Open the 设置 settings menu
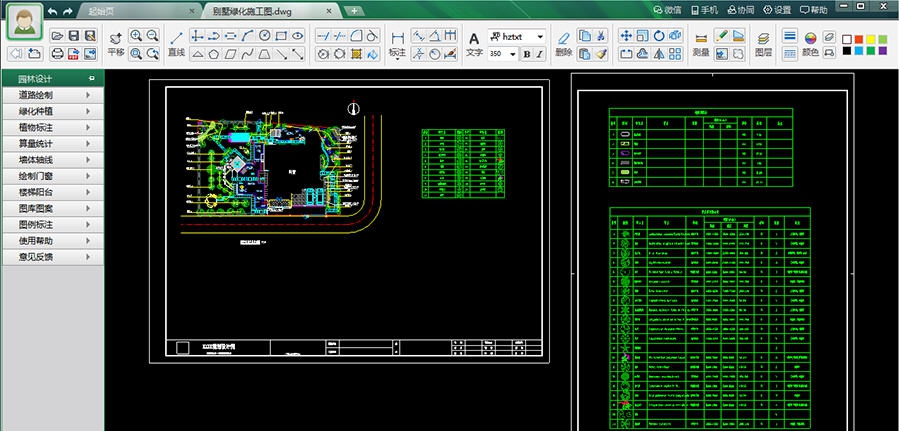 click(777, 10)
